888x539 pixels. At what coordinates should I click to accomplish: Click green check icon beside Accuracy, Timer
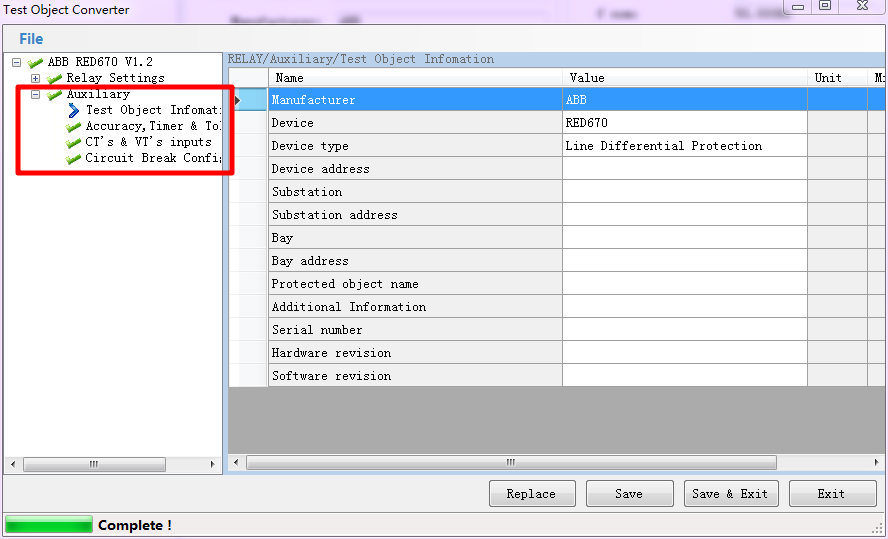[74, 126]
